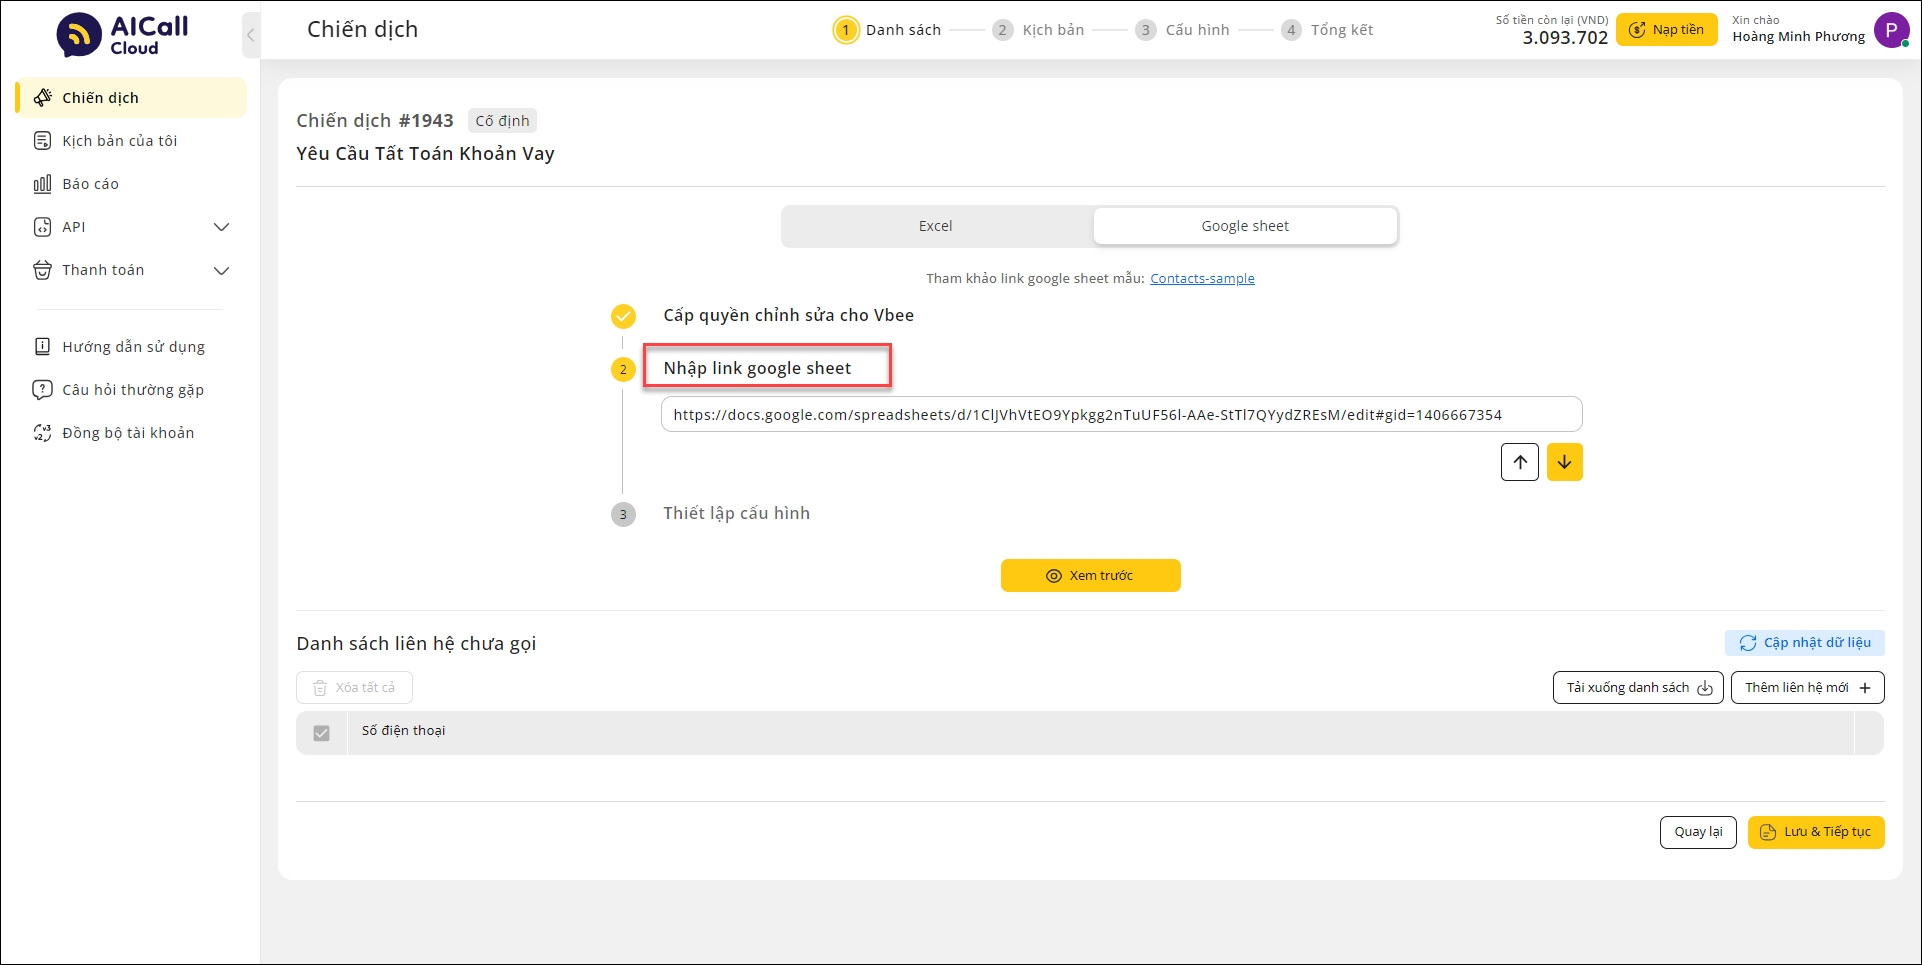This screenshot has height=965, width=1922.
Task: Open Câu hỏi thường gặp help page
Action: point(132,390)
